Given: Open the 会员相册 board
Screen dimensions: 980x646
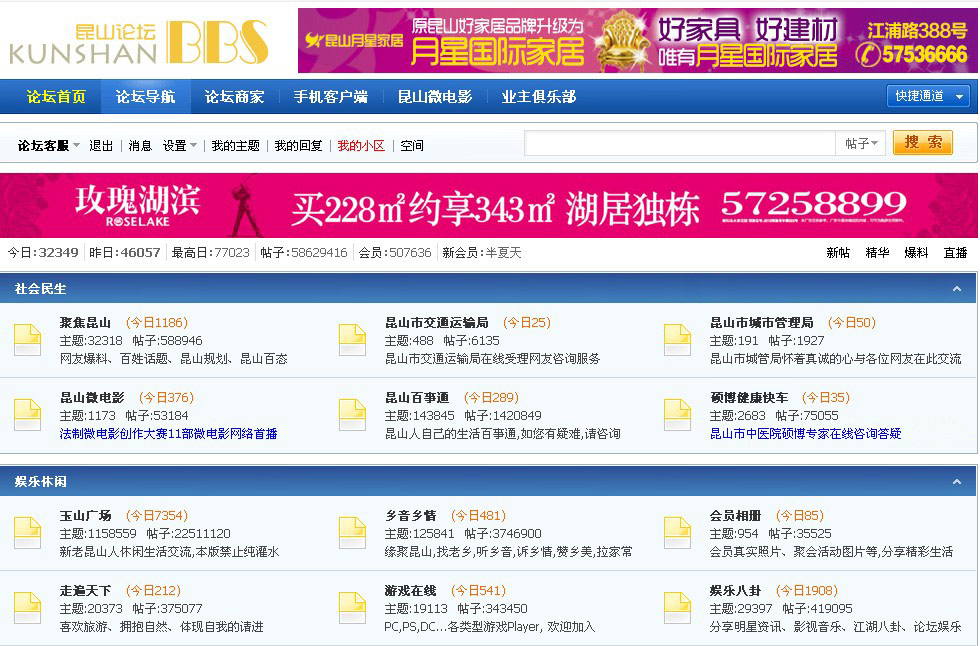Looking at the screenshot, I should (x=736, y=515).
